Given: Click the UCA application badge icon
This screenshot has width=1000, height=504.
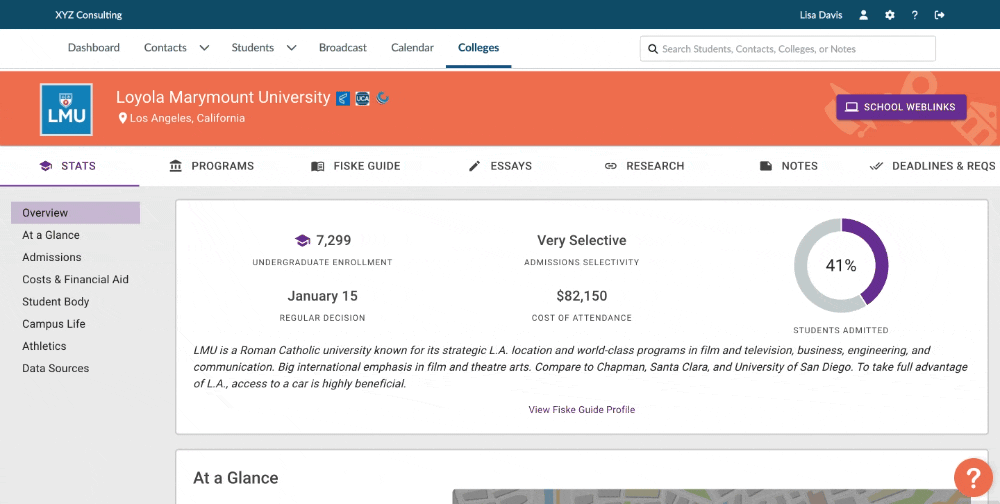Looking at the screenshot, I should (x=362, y=98).
